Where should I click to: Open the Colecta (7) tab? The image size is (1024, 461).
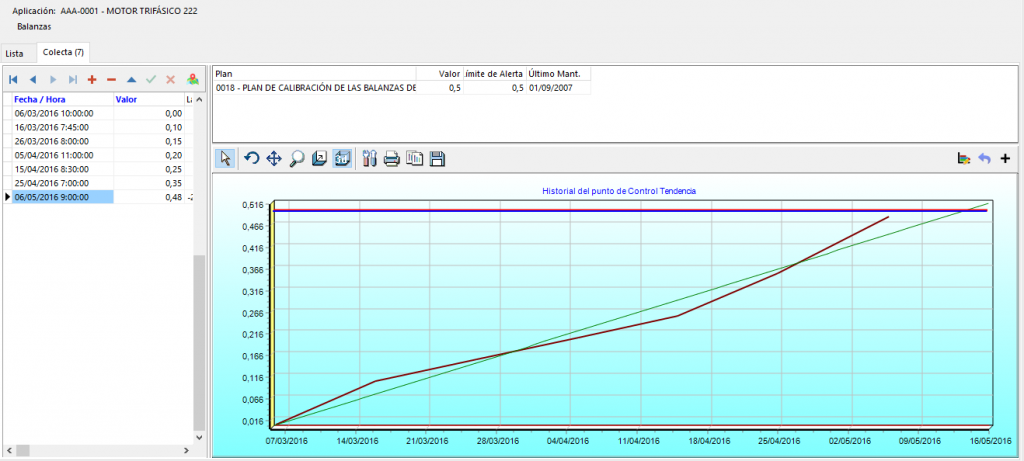point(63,52)
